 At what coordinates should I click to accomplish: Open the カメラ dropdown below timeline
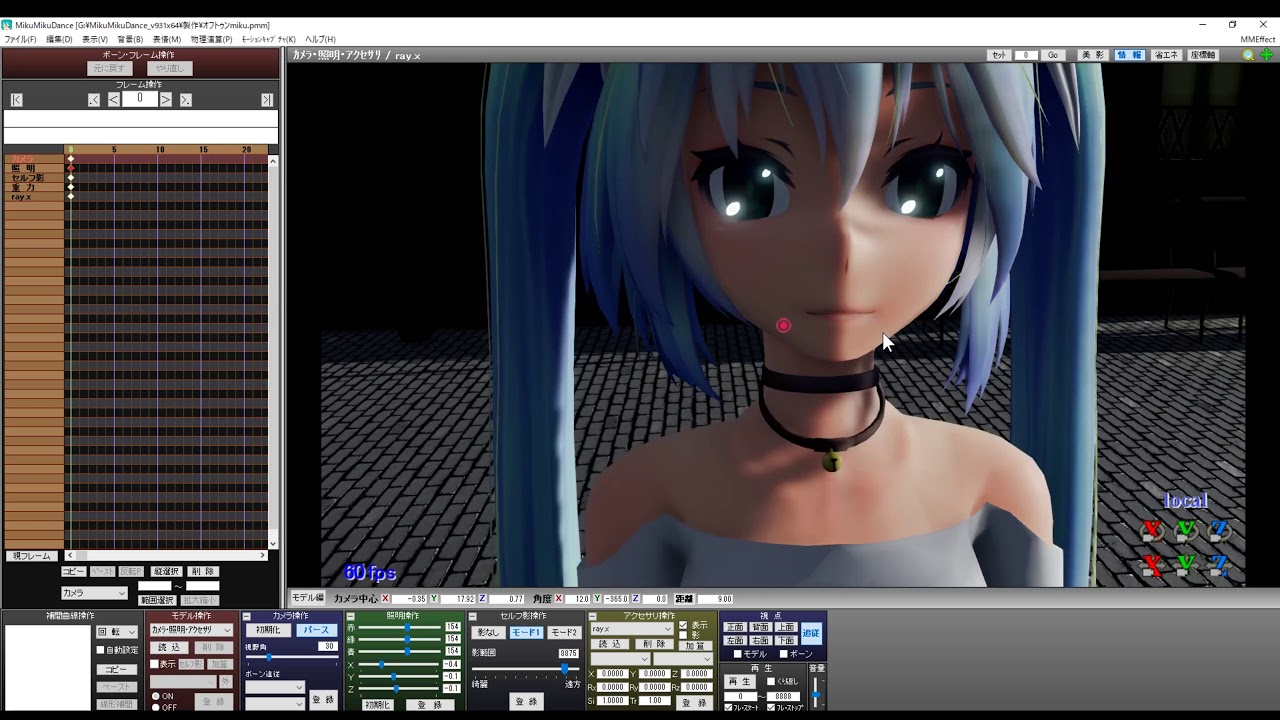[x=94, y=593]
